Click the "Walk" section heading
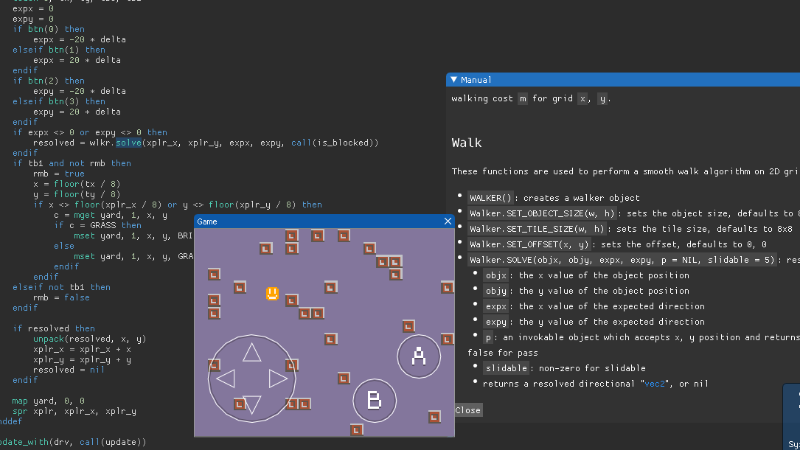The width and height of the screenshot is (800, 450). click(x=467, y=143)
